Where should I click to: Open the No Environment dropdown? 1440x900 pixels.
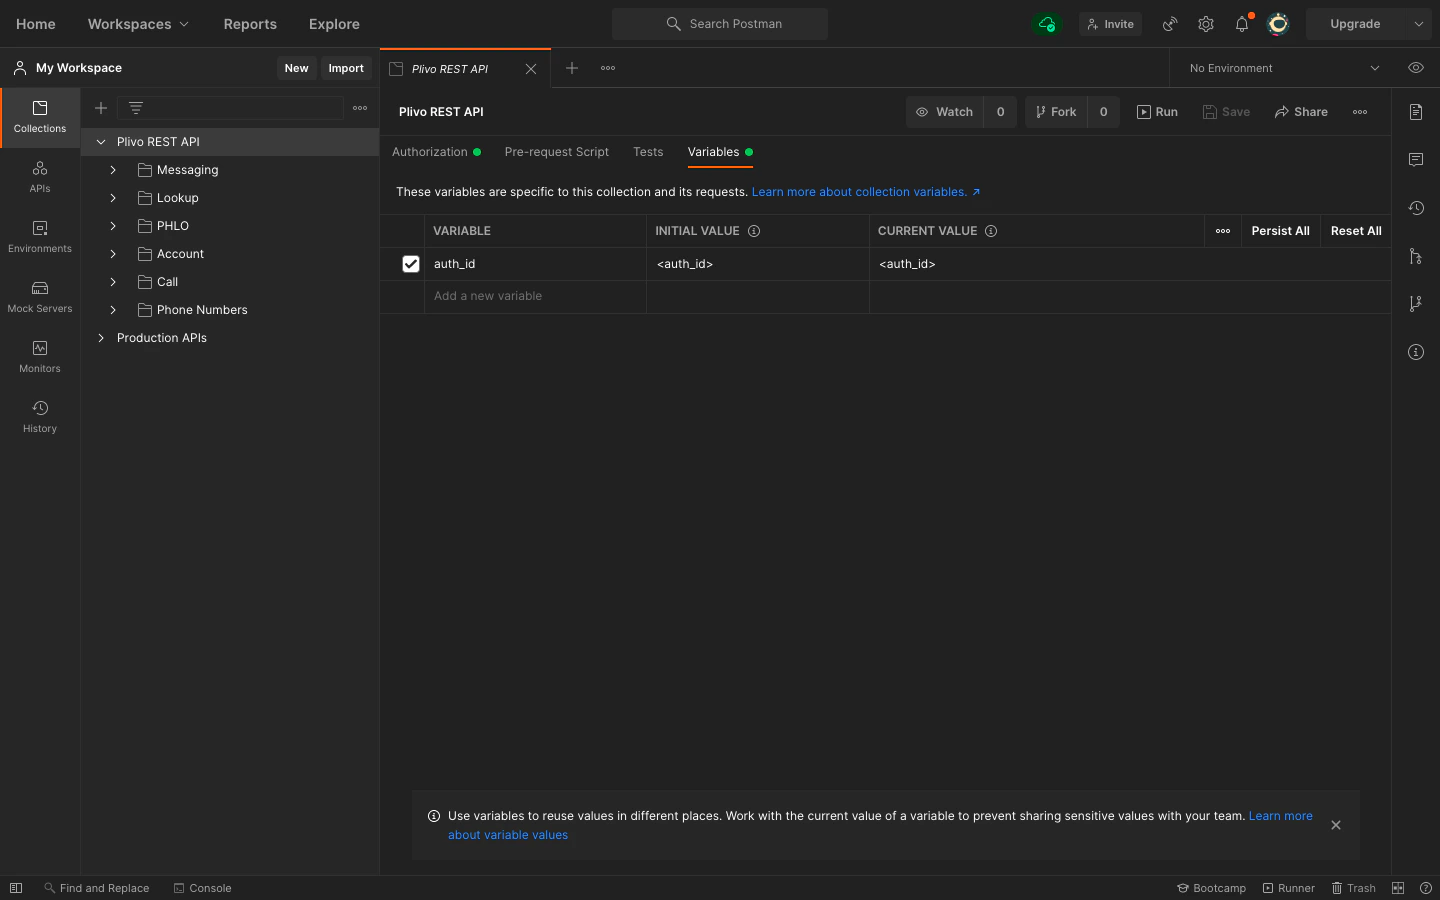point(1283,68)
